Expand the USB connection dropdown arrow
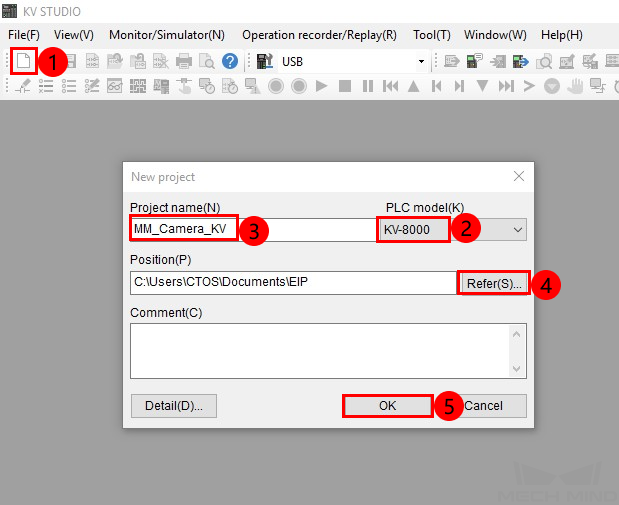Screen dimensions: 619x505 pos(421,61)
